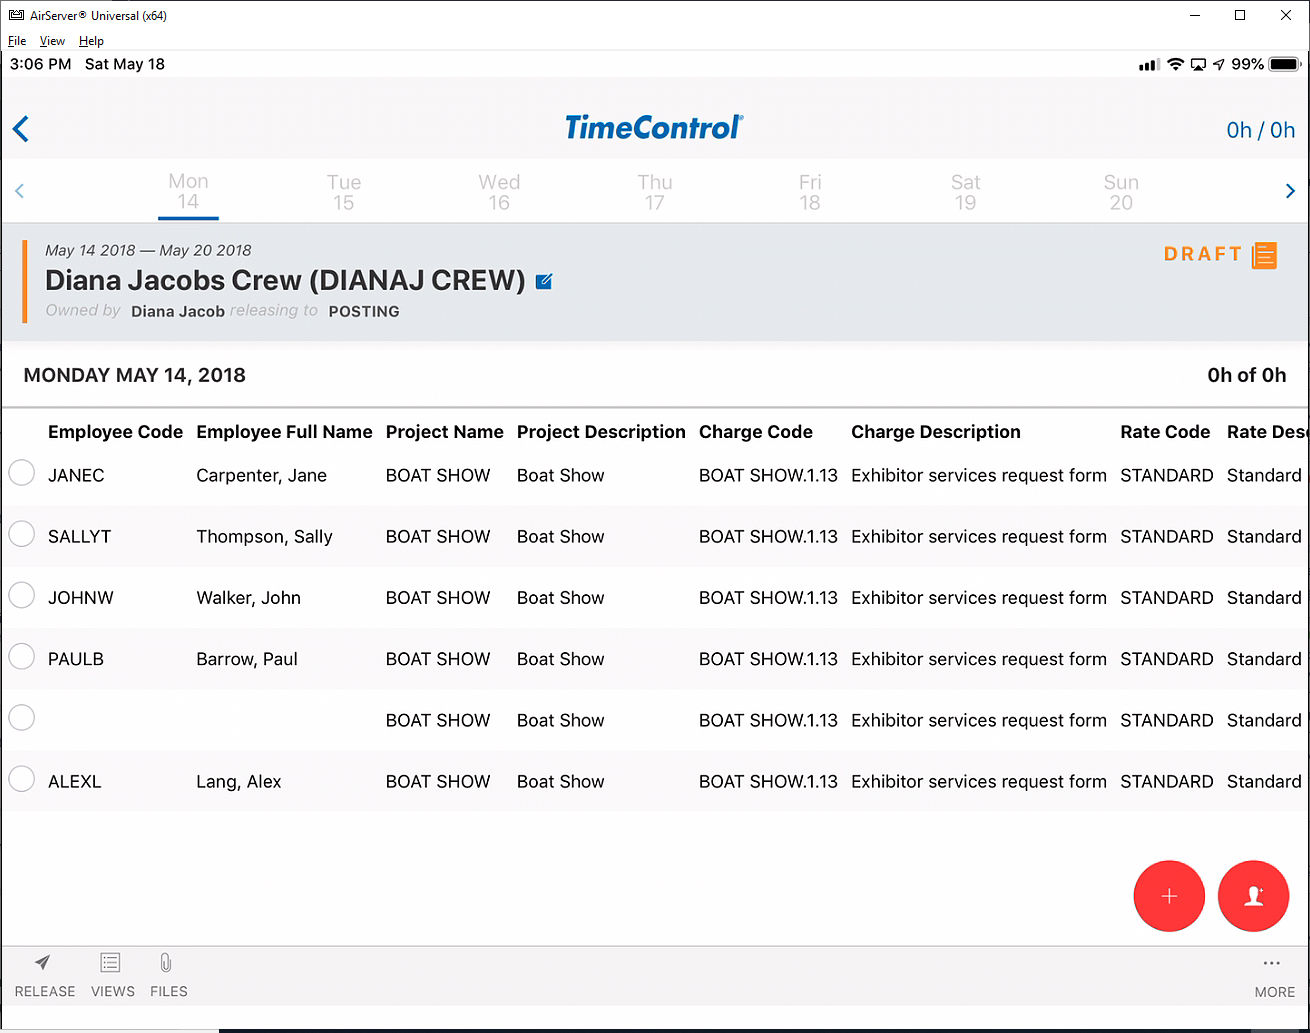Tap the RELEASE paper-plane icon
Image resolution: width=1310 pixels, height=1033 pixels.
[43, 962]
